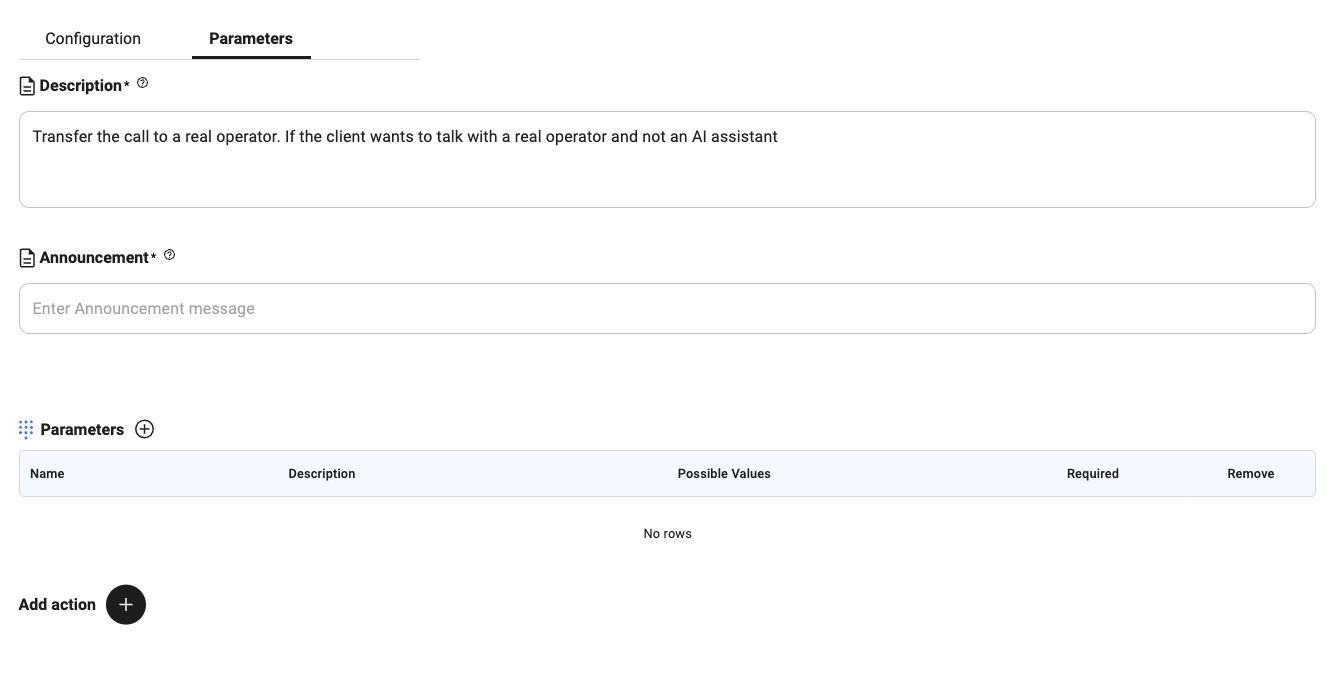Click the Required column header
The image size is (1340, 690).
click(1092, 473)
